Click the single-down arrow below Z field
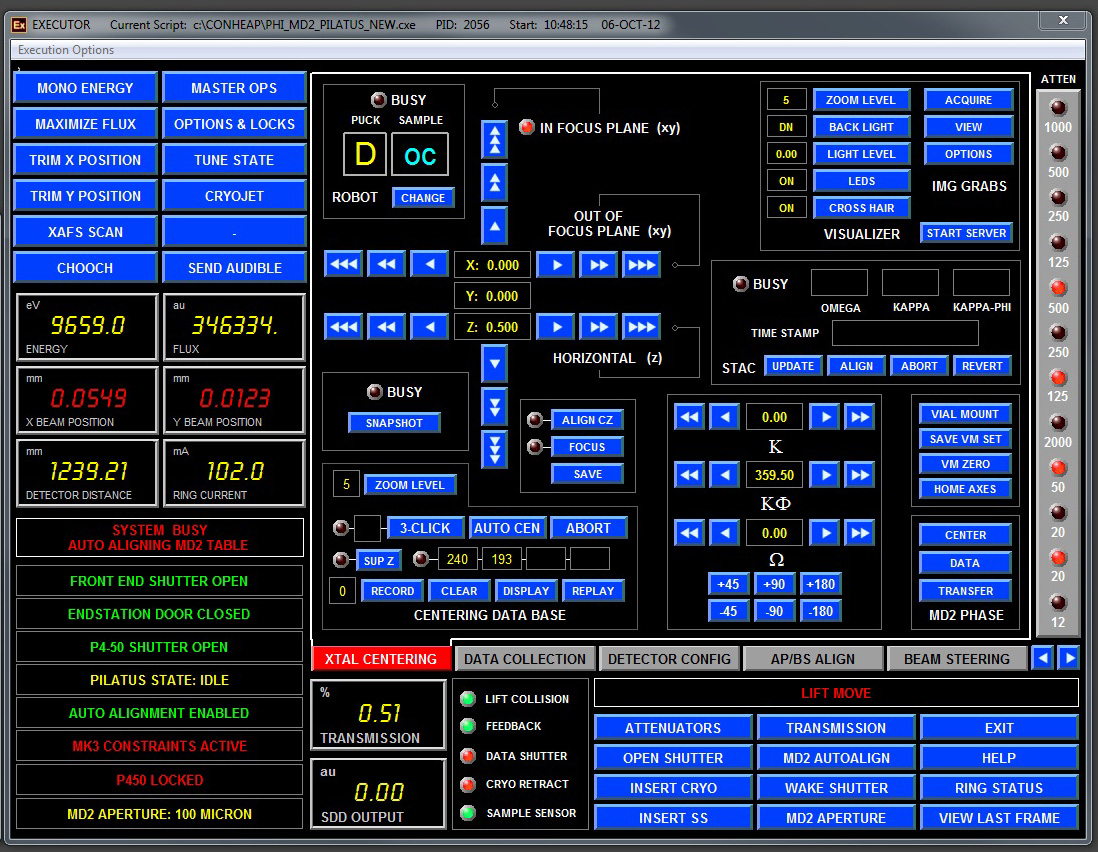This screenshot has width=1098, height=852. tap(494, 363)
